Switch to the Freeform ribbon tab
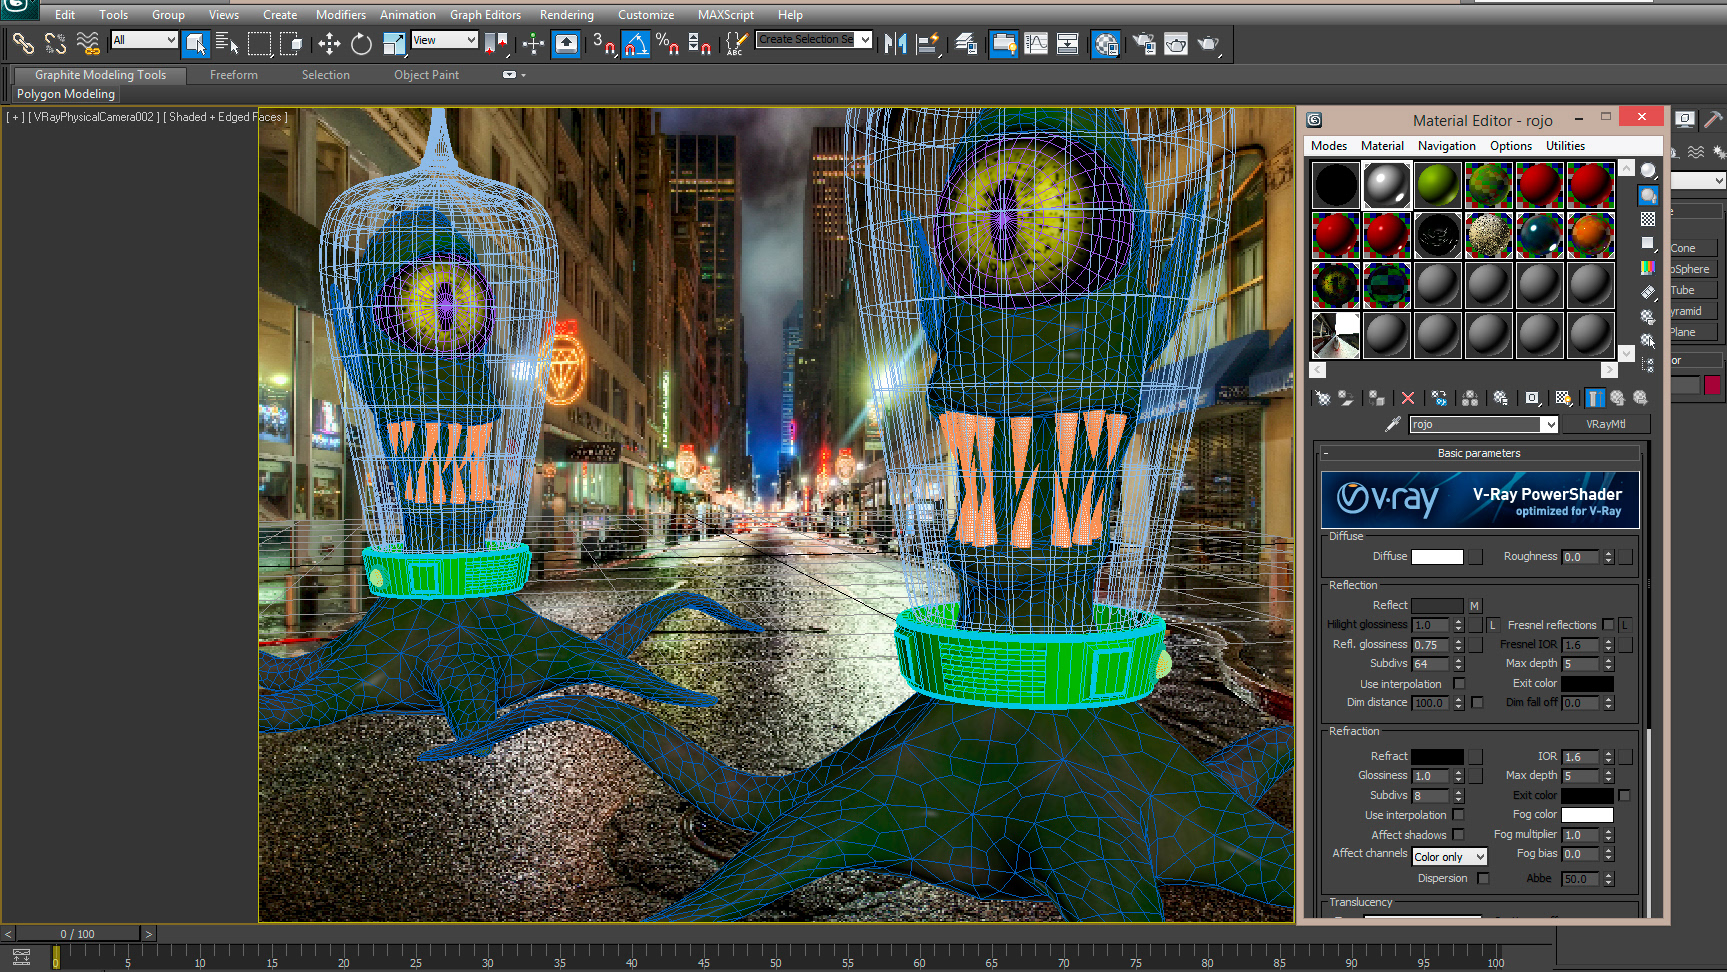The image size is (1727, 972). coord(233,75)
